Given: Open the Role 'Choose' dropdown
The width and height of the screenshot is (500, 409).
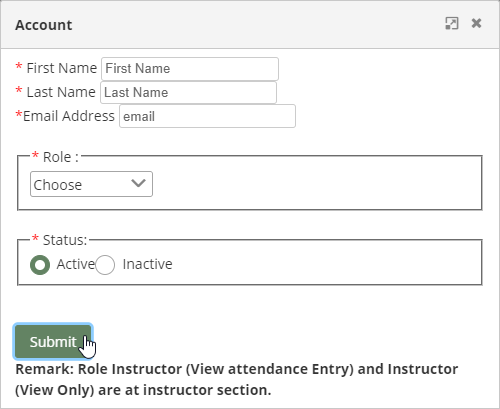Looking at the screenshot, I should [91, 184].
